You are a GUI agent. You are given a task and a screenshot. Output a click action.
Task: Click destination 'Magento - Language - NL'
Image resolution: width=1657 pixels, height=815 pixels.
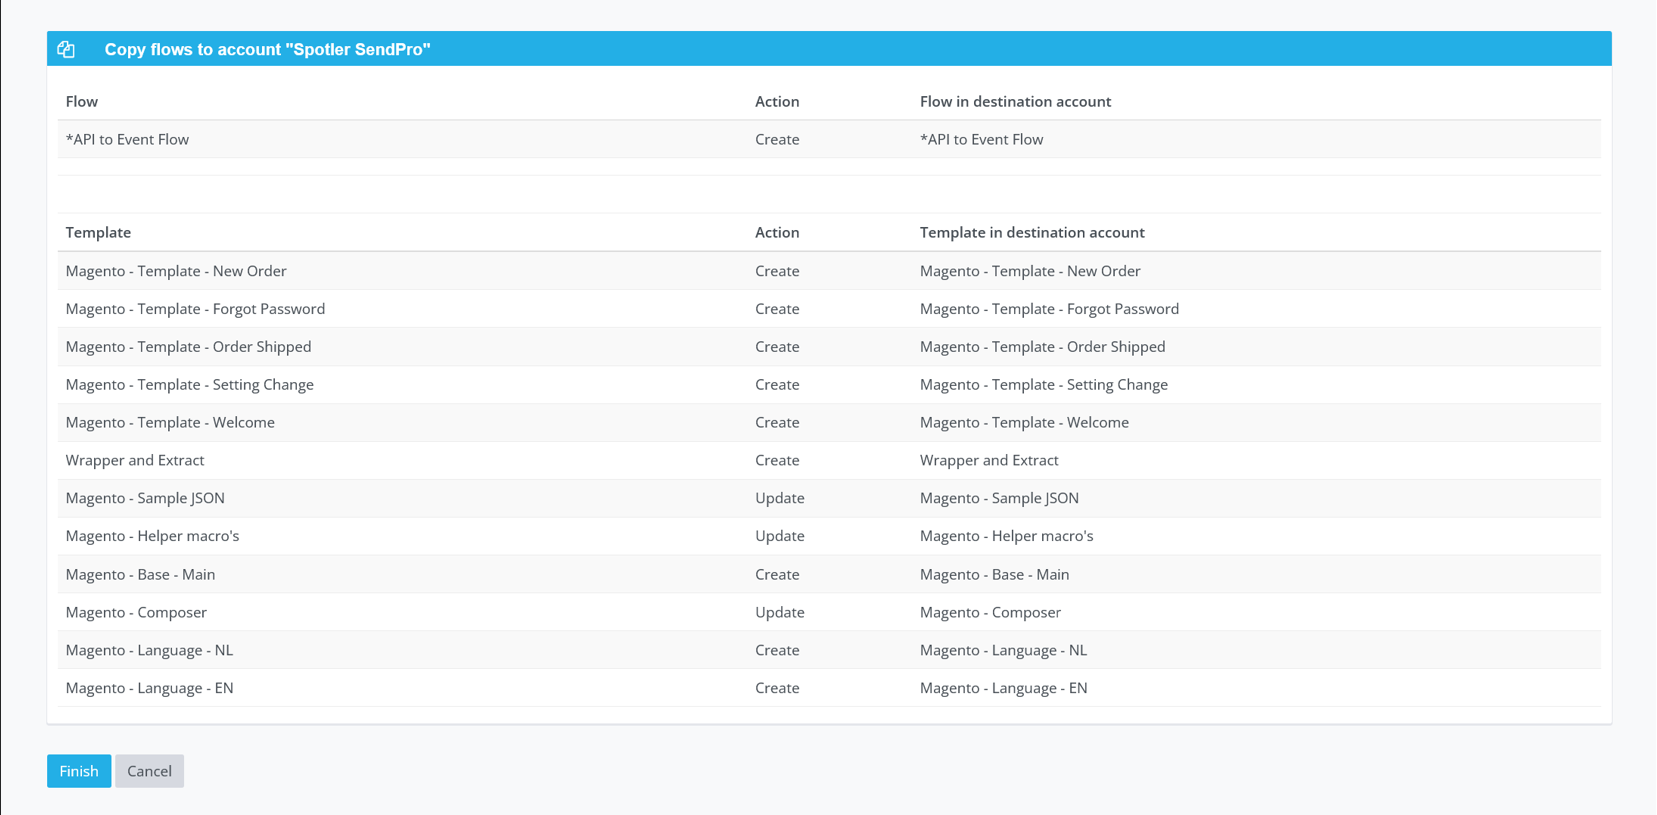click(1003, 651)
